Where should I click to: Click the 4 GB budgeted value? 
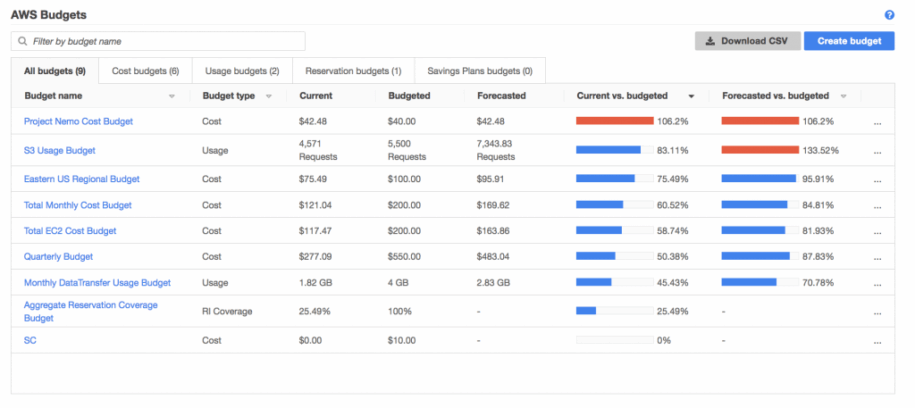(399, 283)
